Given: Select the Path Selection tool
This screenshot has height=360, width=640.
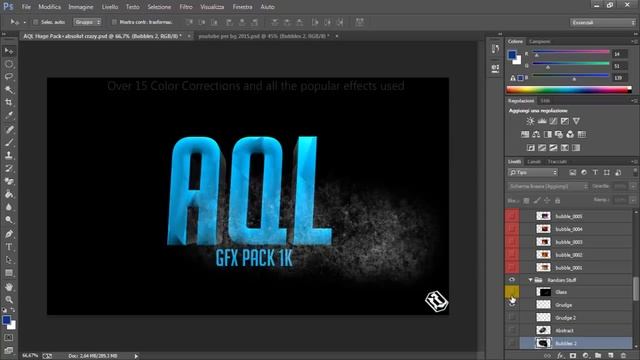Looking at the screenshot, I should coord(9,260).
